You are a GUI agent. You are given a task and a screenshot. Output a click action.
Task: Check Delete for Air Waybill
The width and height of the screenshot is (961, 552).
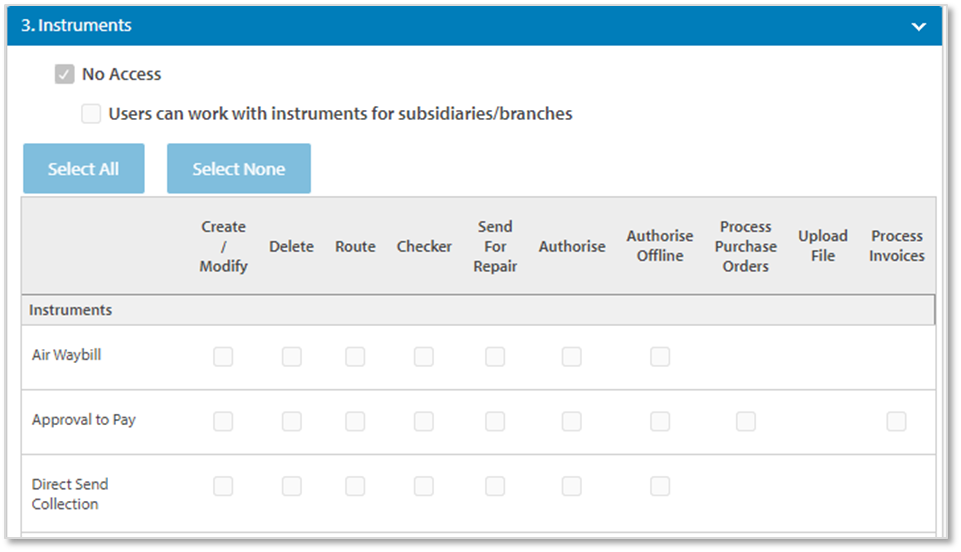(x=291, y=357)
